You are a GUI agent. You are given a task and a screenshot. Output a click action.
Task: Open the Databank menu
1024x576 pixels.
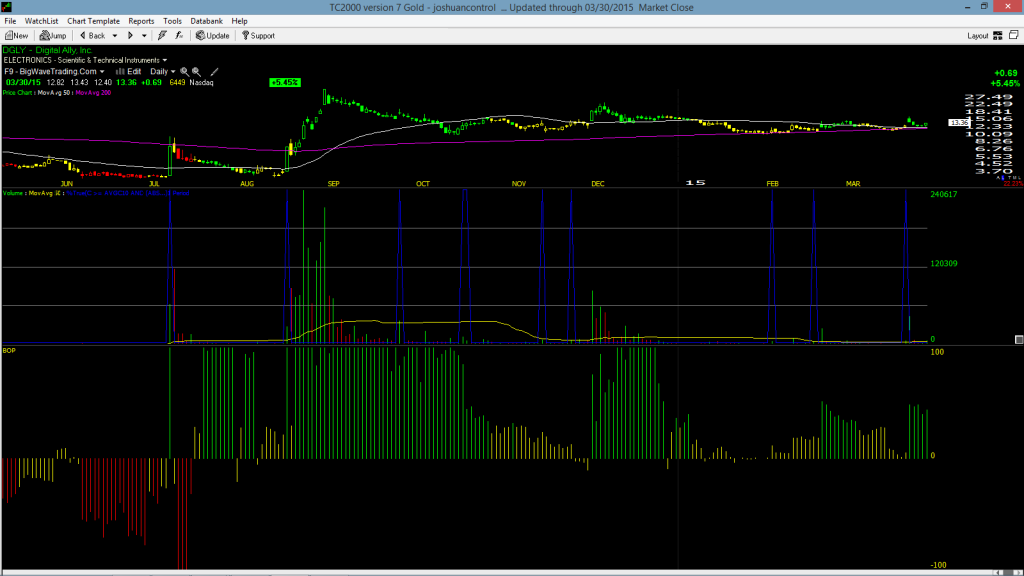pos(206,21)
